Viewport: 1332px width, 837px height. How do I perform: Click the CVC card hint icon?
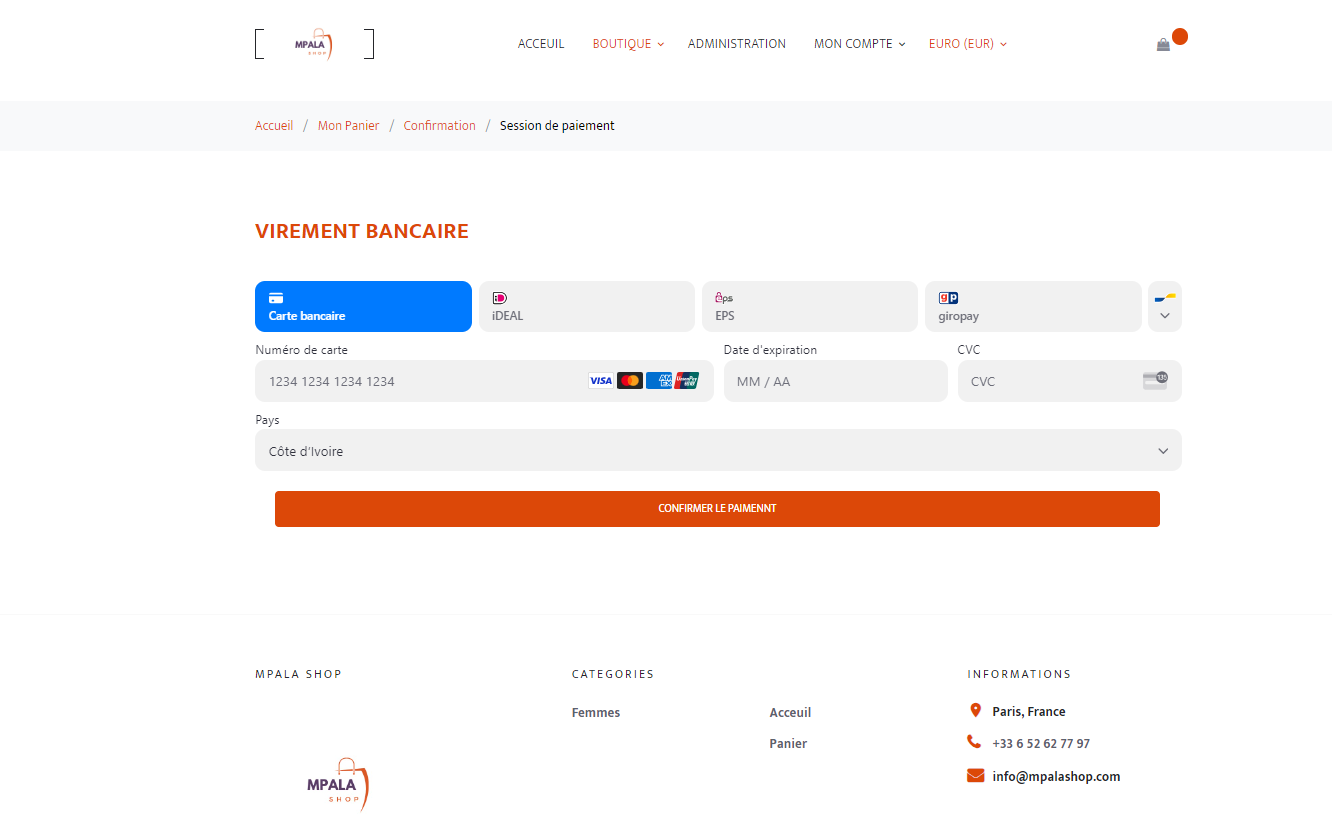[x=1155, y=381]
